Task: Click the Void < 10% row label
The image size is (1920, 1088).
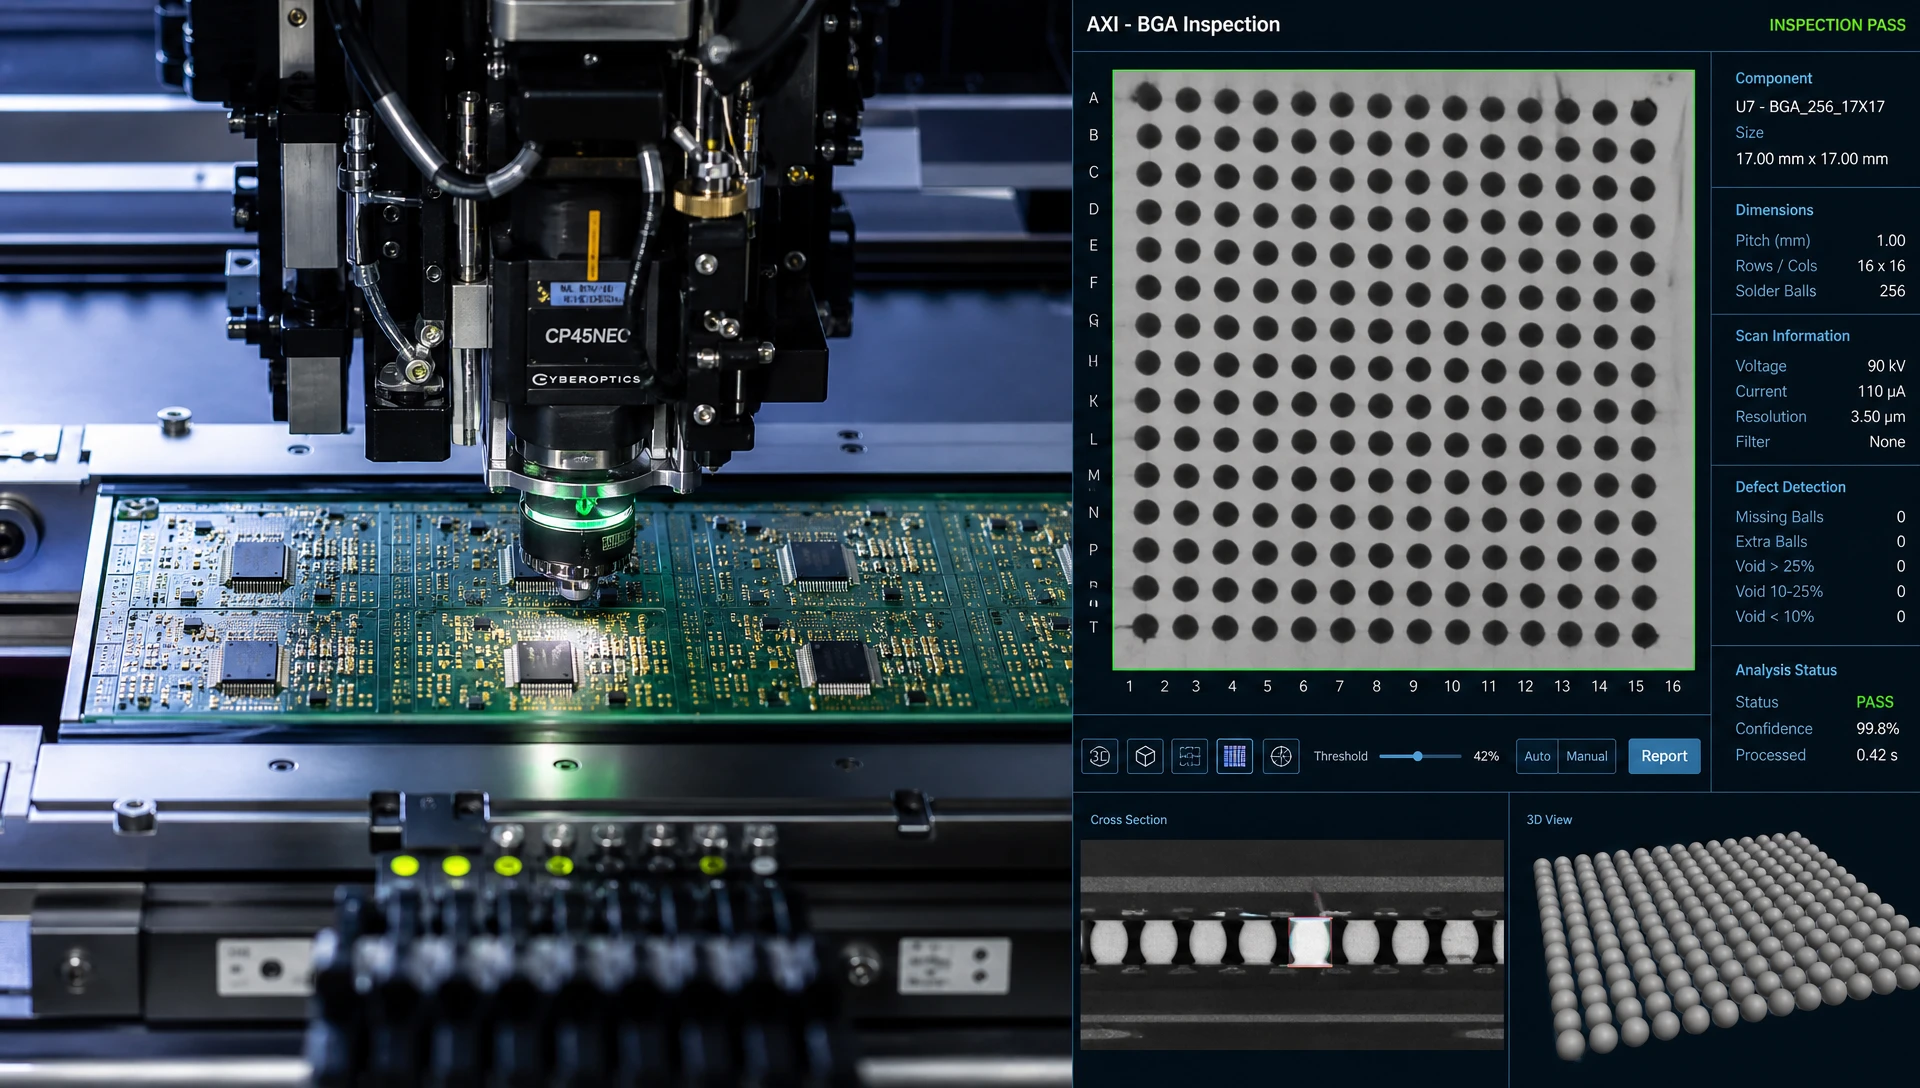Action: tap(1774, 616)
